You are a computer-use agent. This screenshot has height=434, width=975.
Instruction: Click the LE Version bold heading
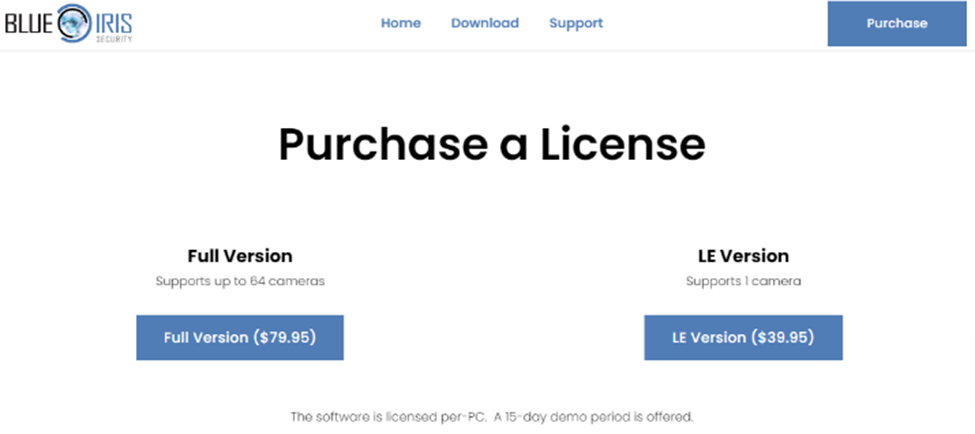pos(744,256)
